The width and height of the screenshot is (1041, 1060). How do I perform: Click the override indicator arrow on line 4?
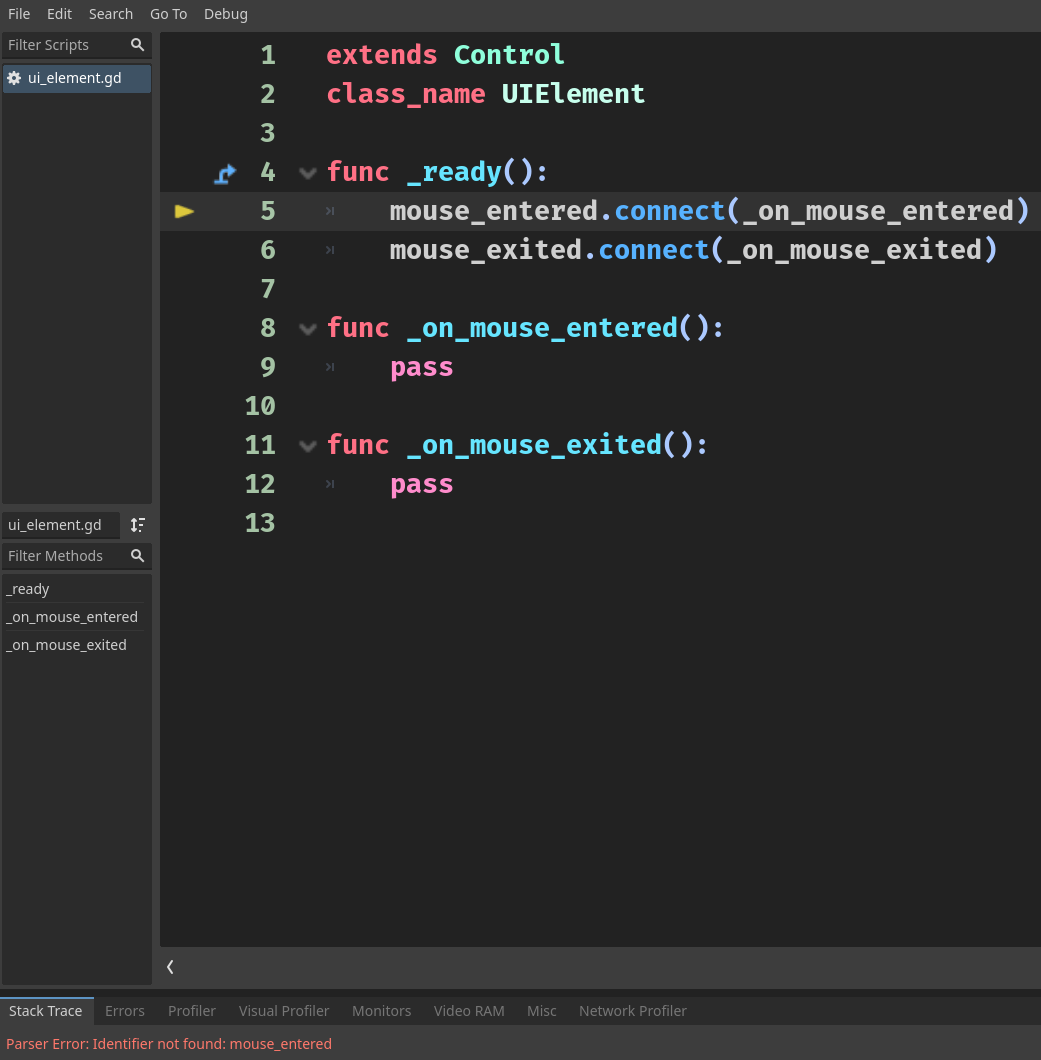point(225,172)
